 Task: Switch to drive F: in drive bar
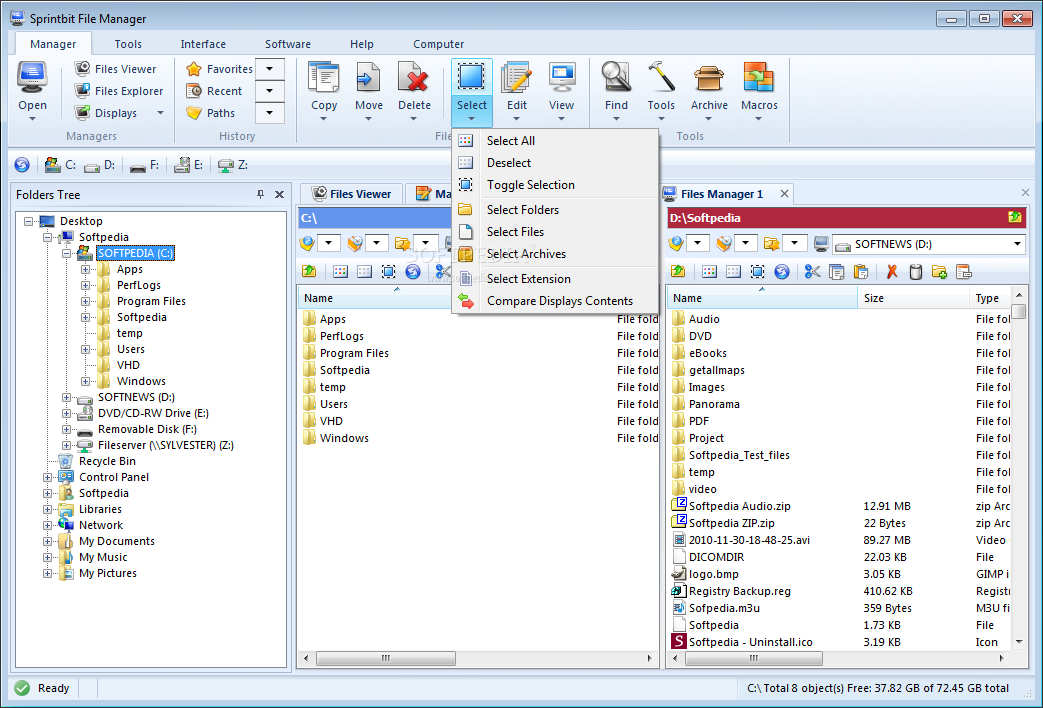coord(144,164)
